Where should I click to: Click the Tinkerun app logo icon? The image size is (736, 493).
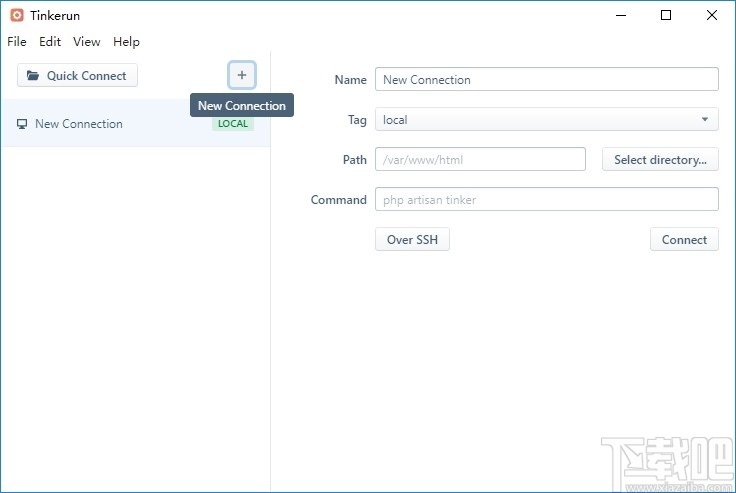pos(17,15)
